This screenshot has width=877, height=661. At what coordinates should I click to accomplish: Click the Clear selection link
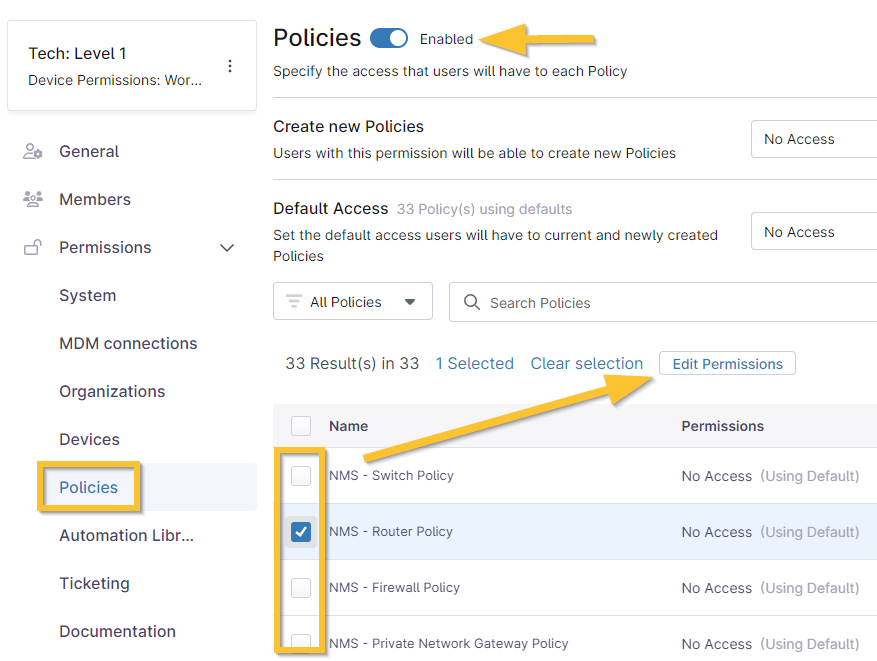(586, 364)
